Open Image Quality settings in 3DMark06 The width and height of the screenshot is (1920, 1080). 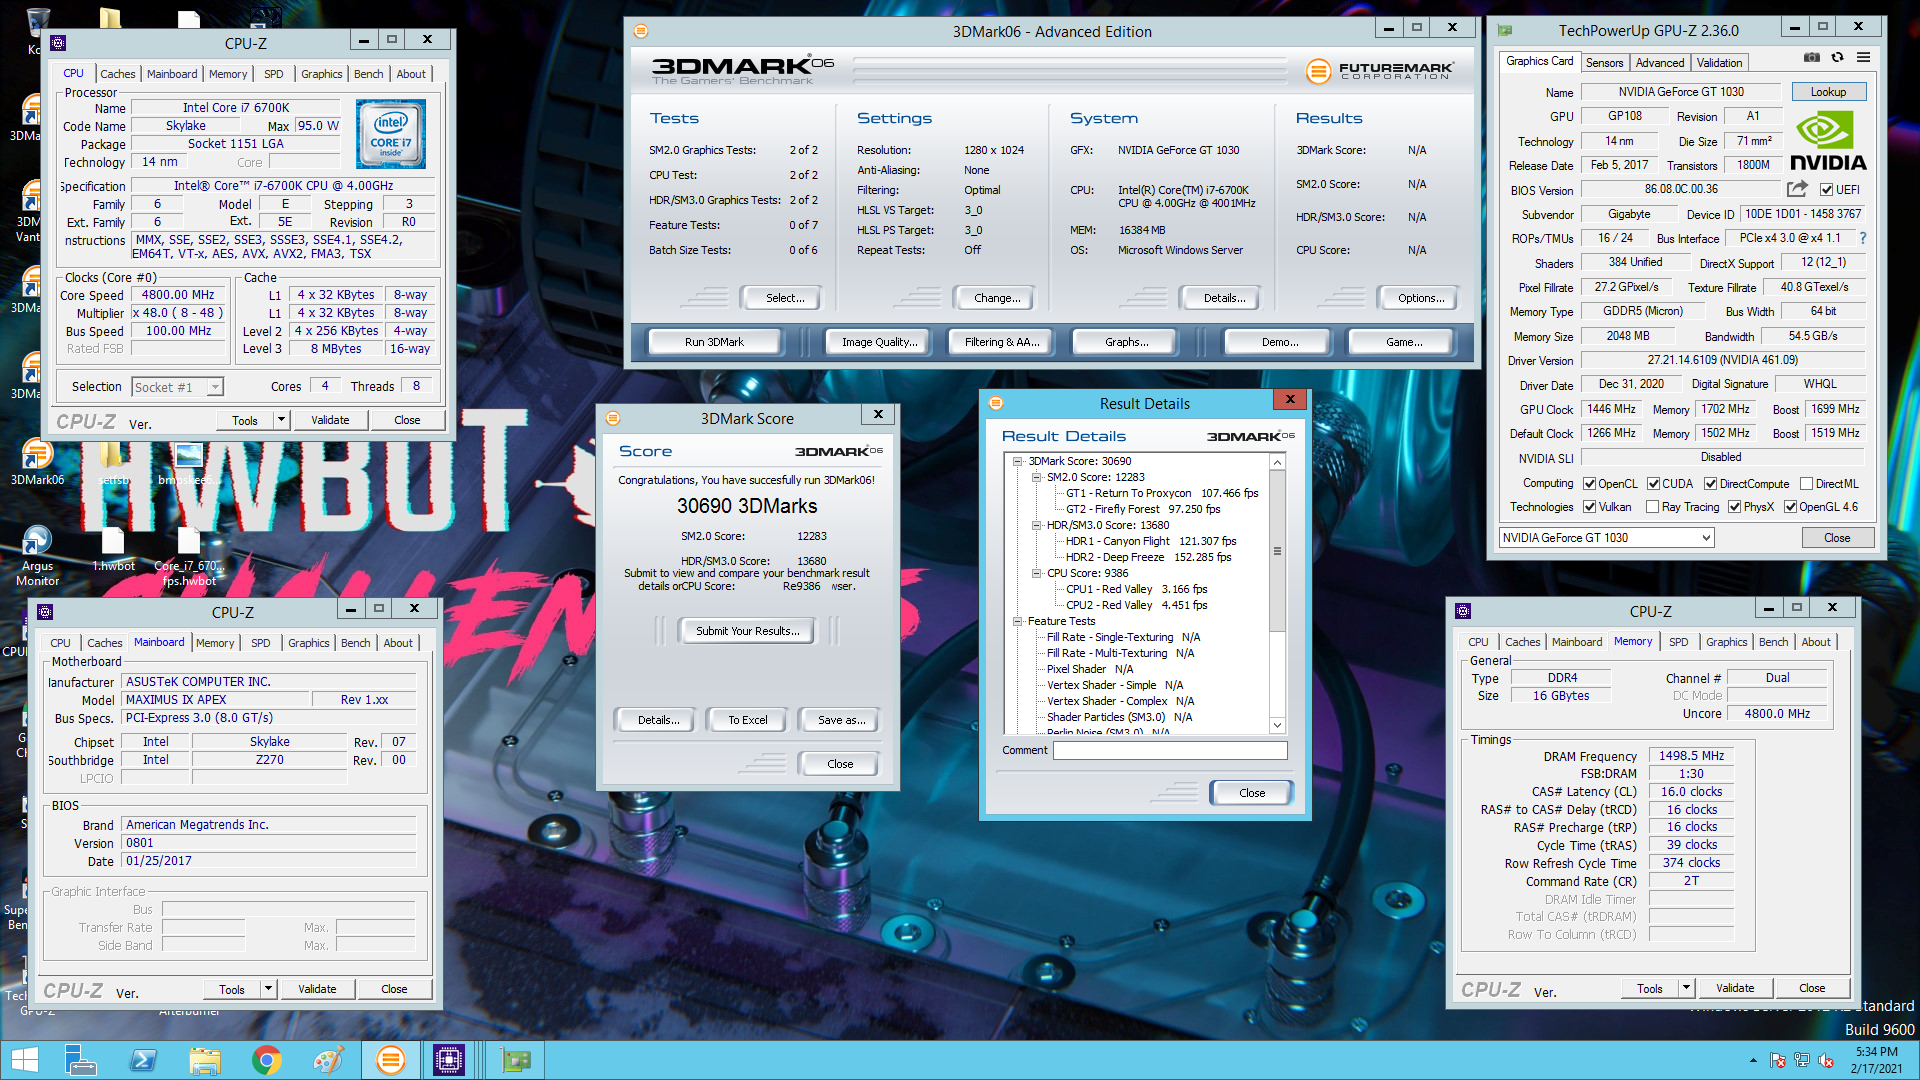[x=879, y=342]
